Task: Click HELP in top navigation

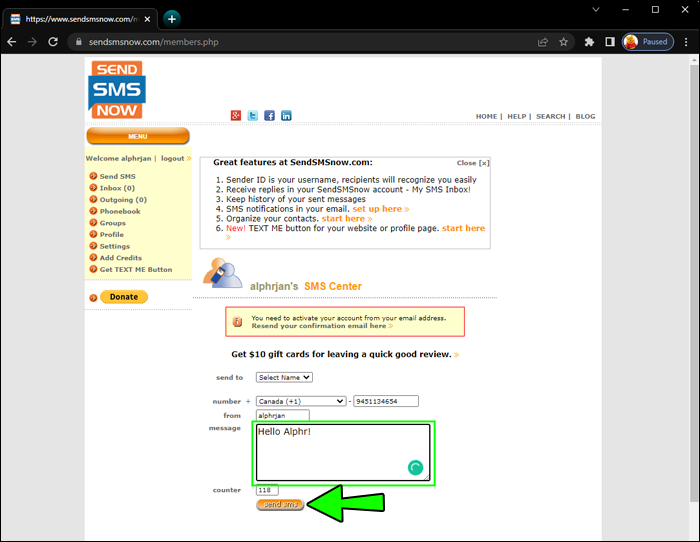Action: pyautogui.click(x=517, y=117)
